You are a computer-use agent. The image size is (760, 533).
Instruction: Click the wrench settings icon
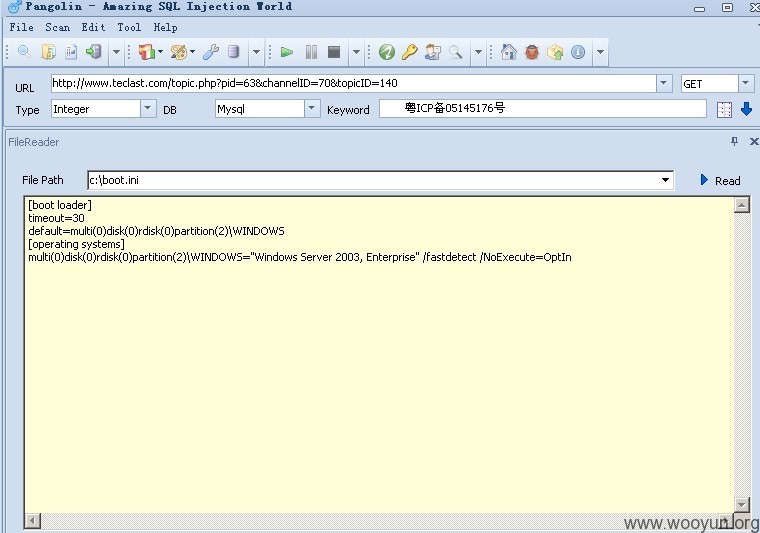[211, 51]
